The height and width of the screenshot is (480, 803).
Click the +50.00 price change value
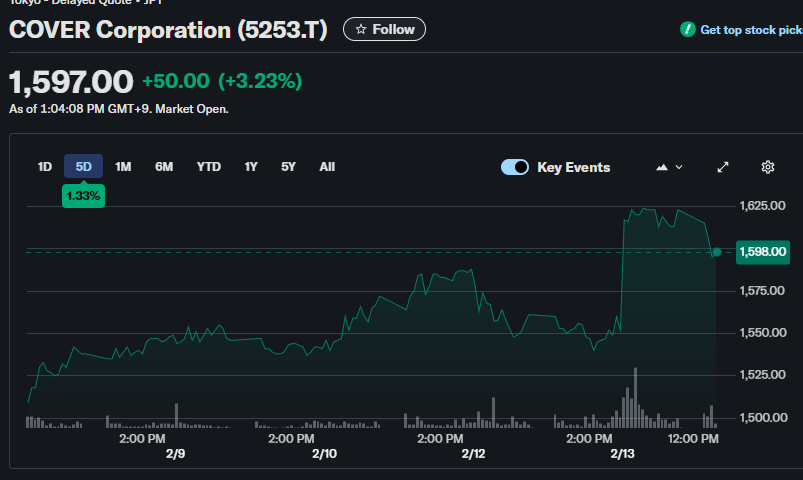(x=176, y=81)
